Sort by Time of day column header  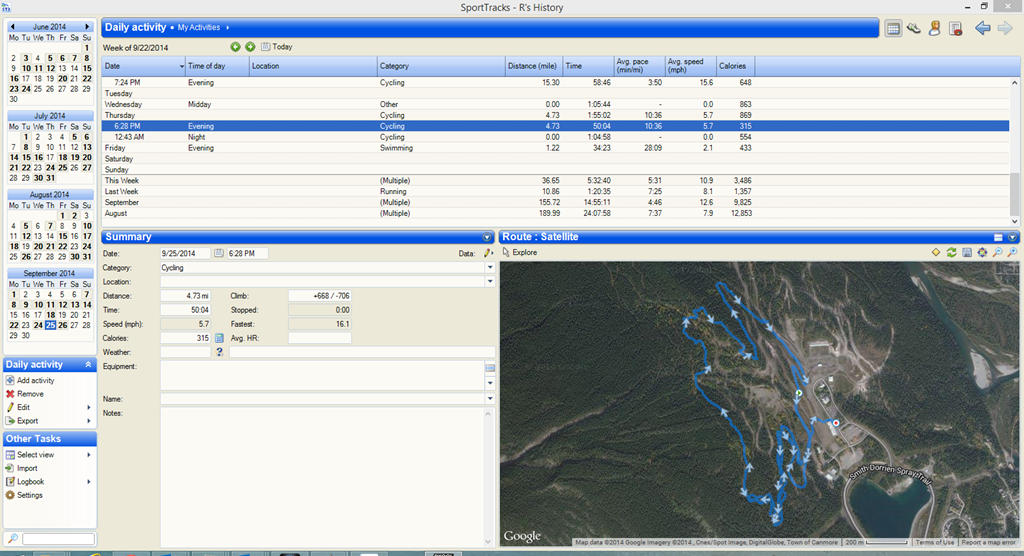click(x=217, y=66)
